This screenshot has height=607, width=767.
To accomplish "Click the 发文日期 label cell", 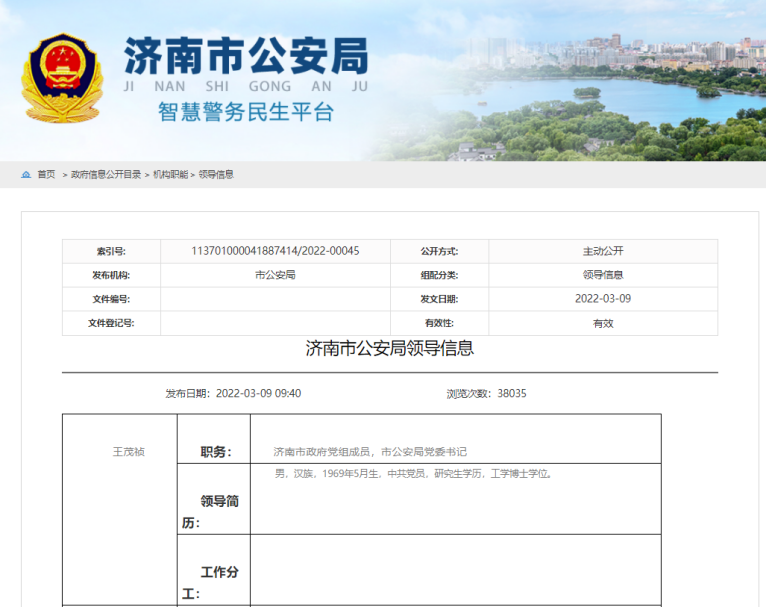I will 439,299.
